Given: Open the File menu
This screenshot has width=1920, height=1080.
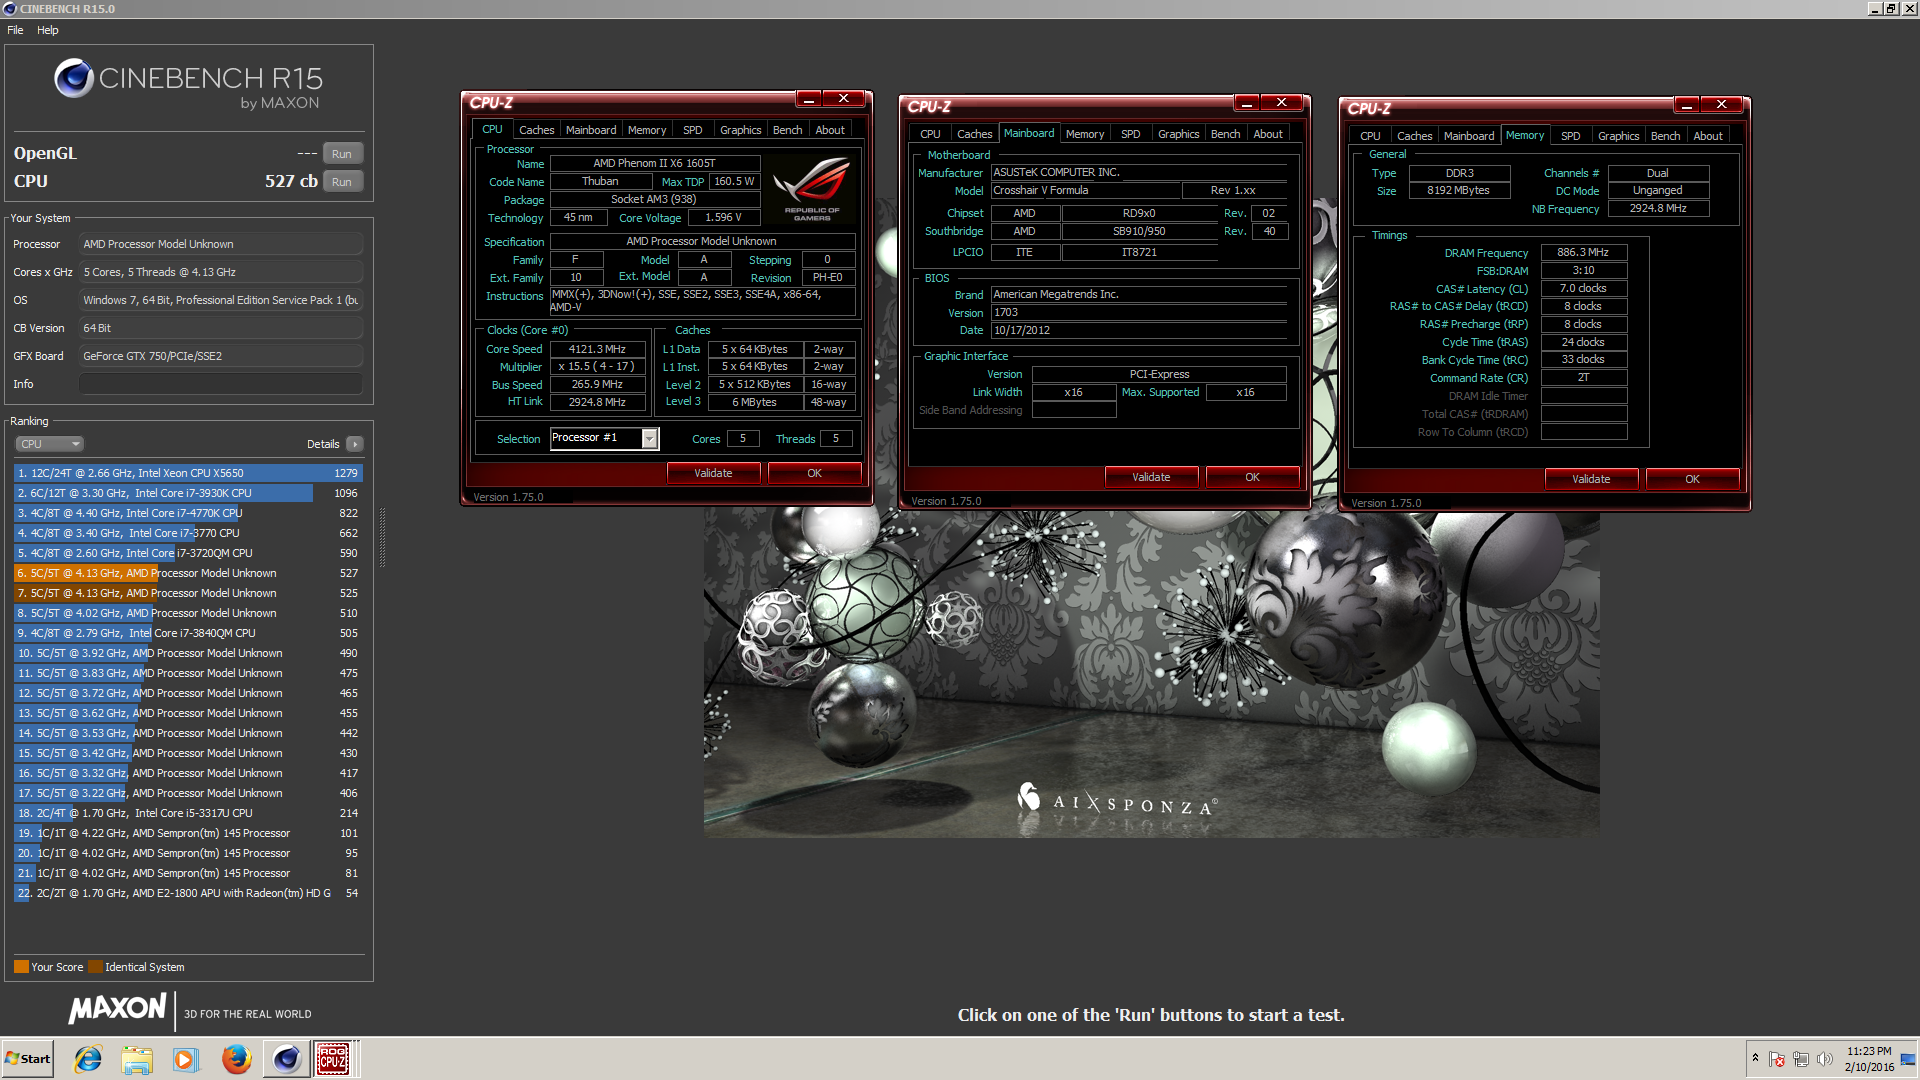Looking at the screenshot, I should 15,30.
